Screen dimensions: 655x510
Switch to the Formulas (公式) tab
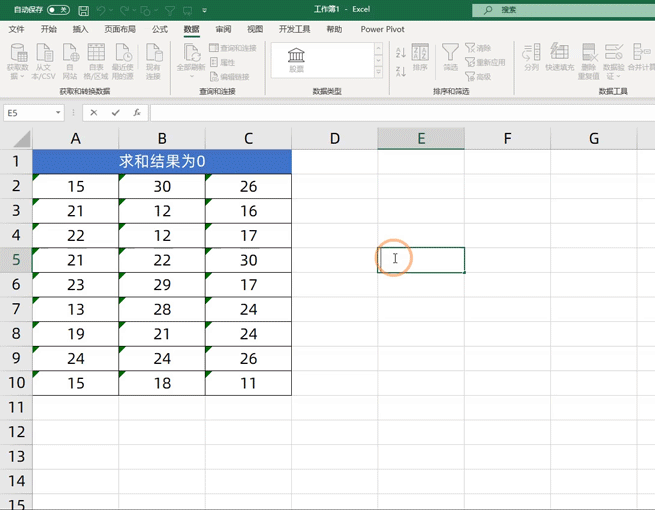[x=159, y=30]
